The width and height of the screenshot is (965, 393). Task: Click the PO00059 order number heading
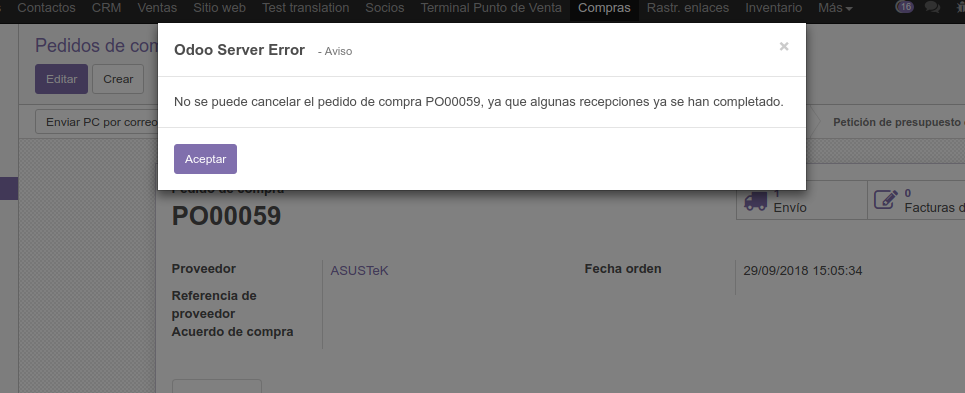(226, 216)
